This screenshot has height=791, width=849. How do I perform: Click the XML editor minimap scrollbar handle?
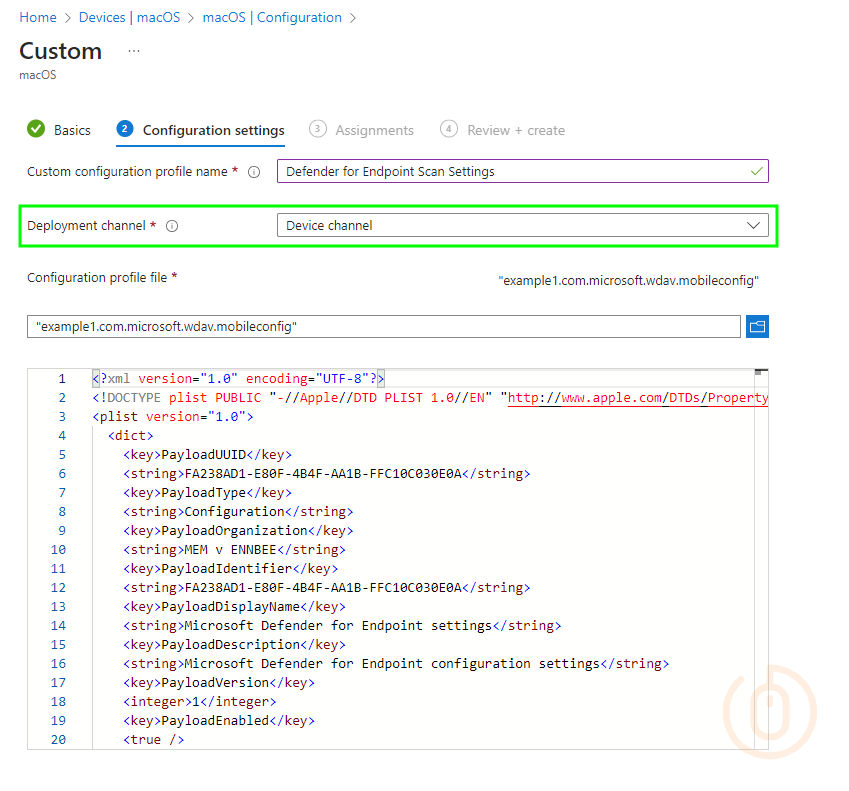pos(761,372)
